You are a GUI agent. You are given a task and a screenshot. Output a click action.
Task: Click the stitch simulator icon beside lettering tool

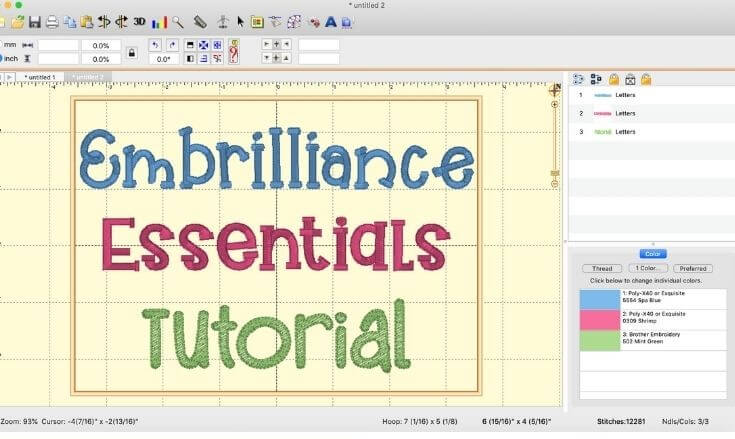pos(347,22)
